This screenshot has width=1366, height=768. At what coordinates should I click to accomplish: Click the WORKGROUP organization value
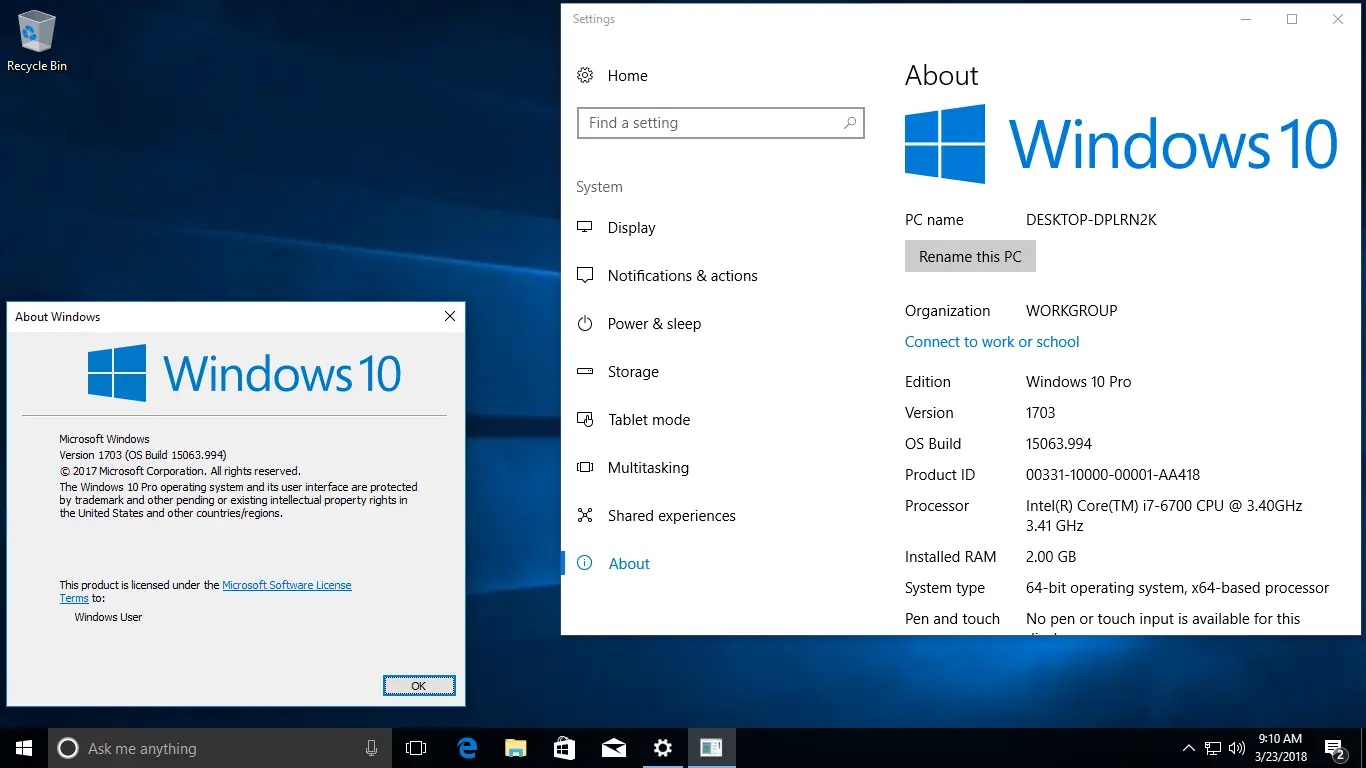pyautogui.click(x=1072, y=311)
